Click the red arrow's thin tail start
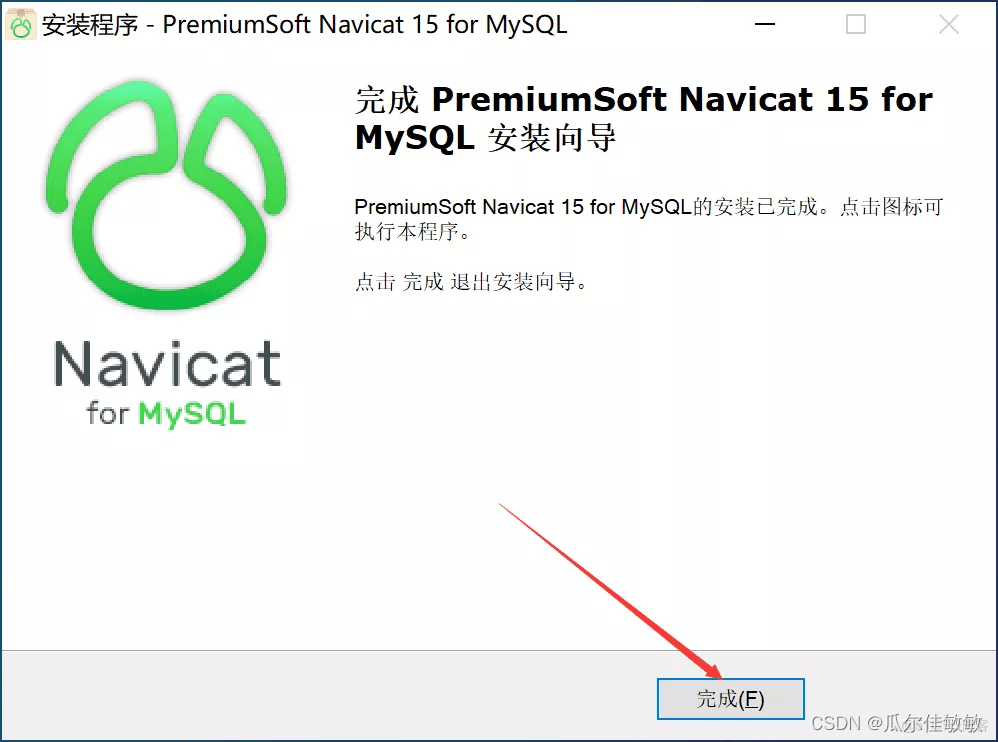Viewport: 998px width, 742px height. click(x=502, y=505)
